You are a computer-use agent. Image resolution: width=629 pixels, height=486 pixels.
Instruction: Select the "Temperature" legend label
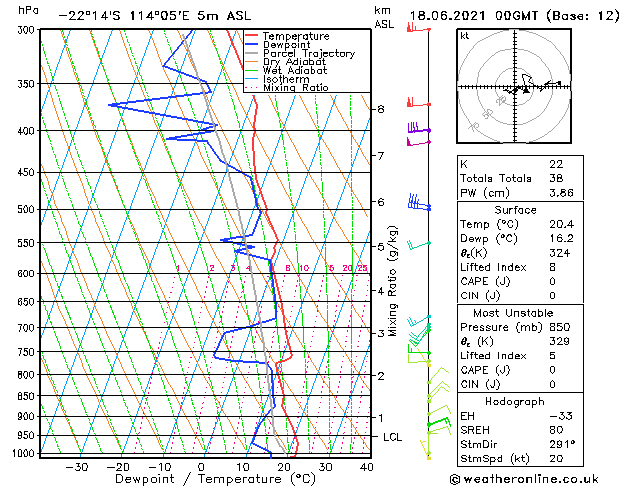[296, 36]
